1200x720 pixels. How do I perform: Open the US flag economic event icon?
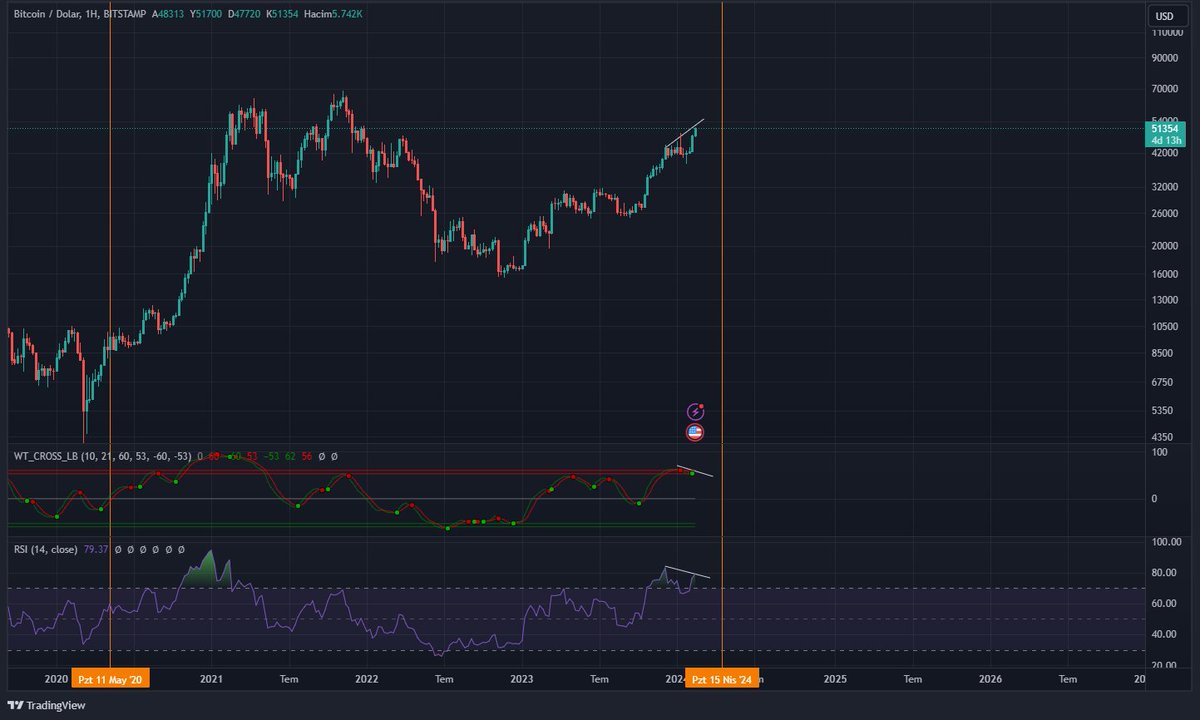tap(694, 432)
